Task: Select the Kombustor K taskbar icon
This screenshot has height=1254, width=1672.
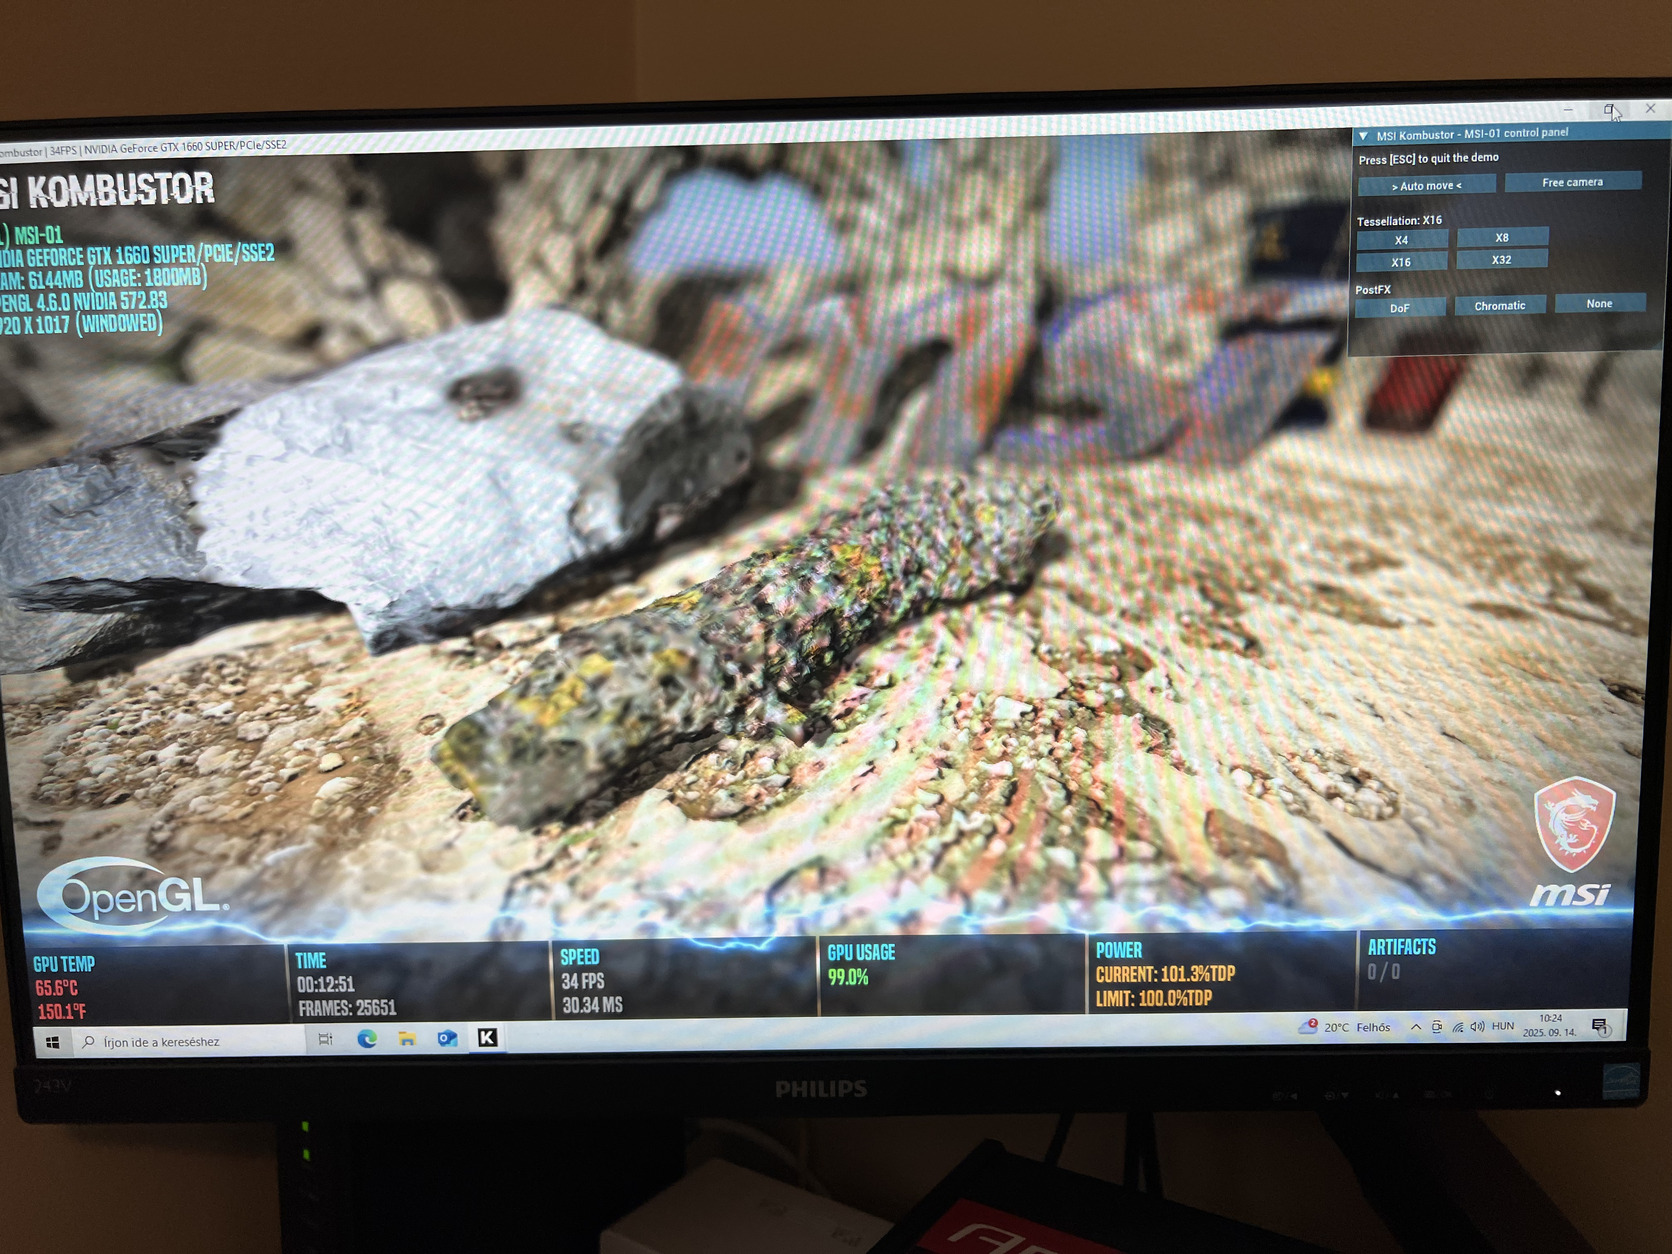Action: 487,1037
